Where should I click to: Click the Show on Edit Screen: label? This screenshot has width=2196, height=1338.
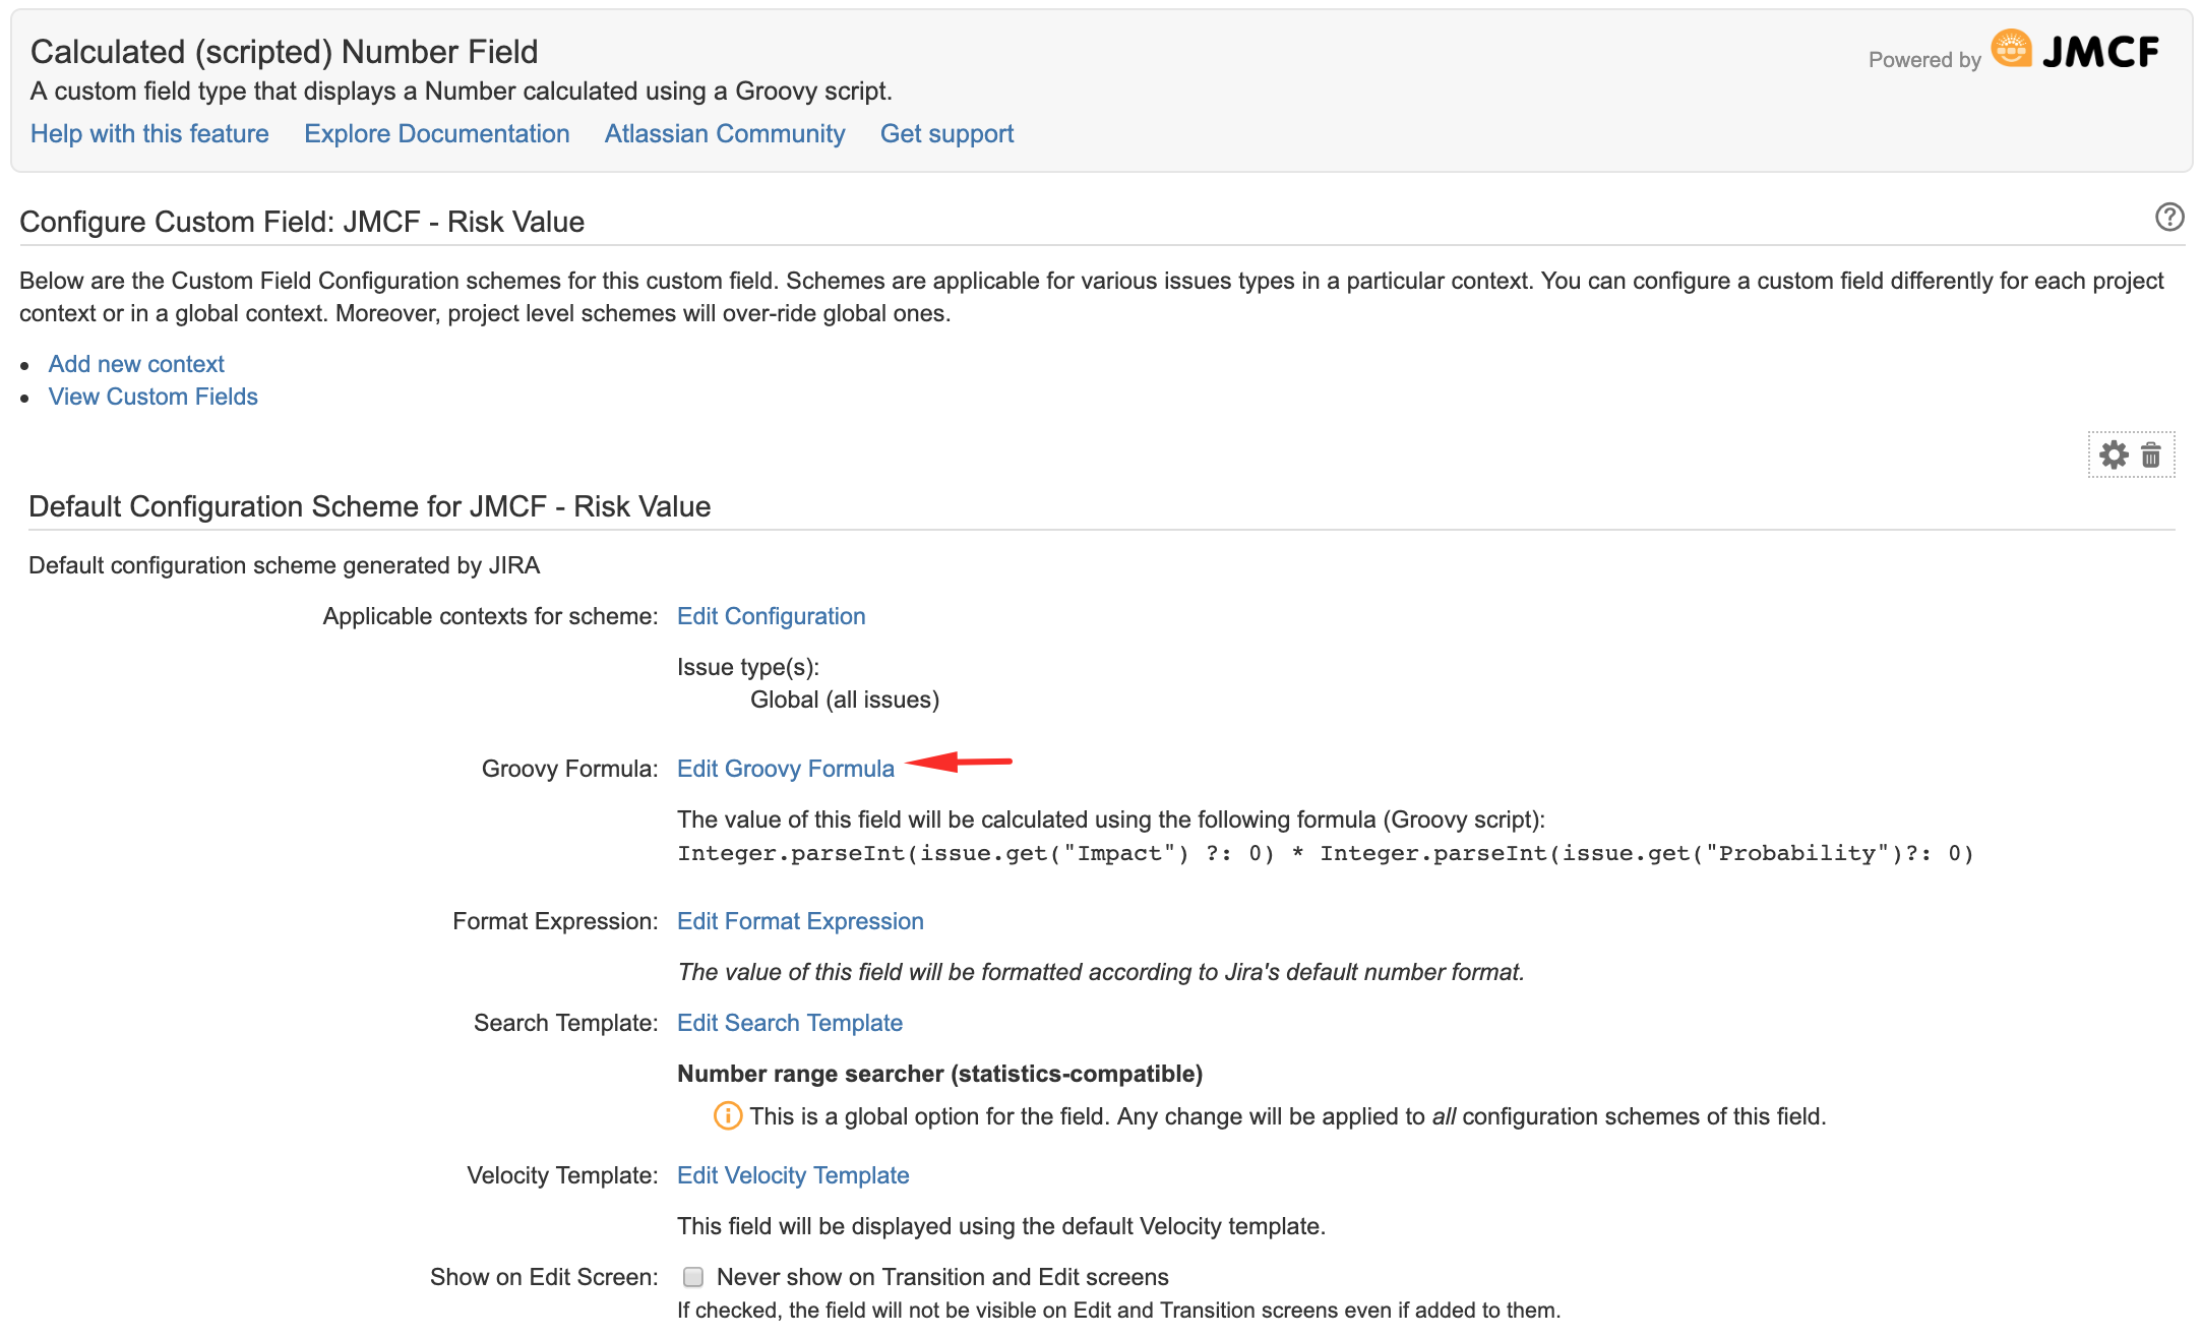tap(543, 1277)
